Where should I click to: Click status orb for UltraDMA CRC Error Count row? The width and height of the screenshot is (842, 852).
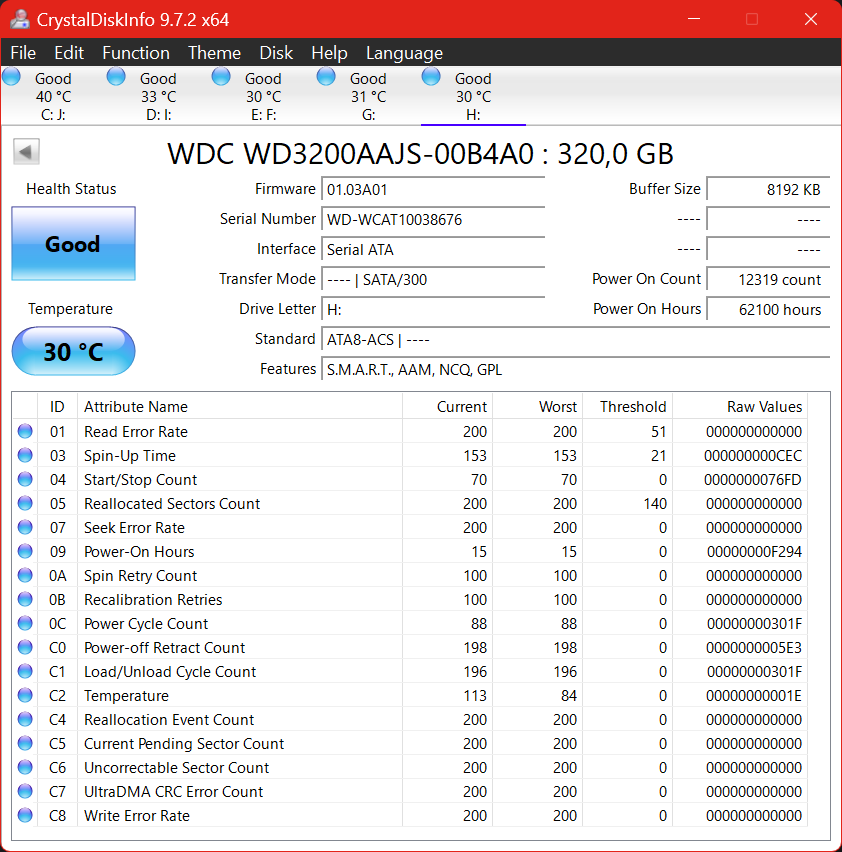click(x=25, y=792)
